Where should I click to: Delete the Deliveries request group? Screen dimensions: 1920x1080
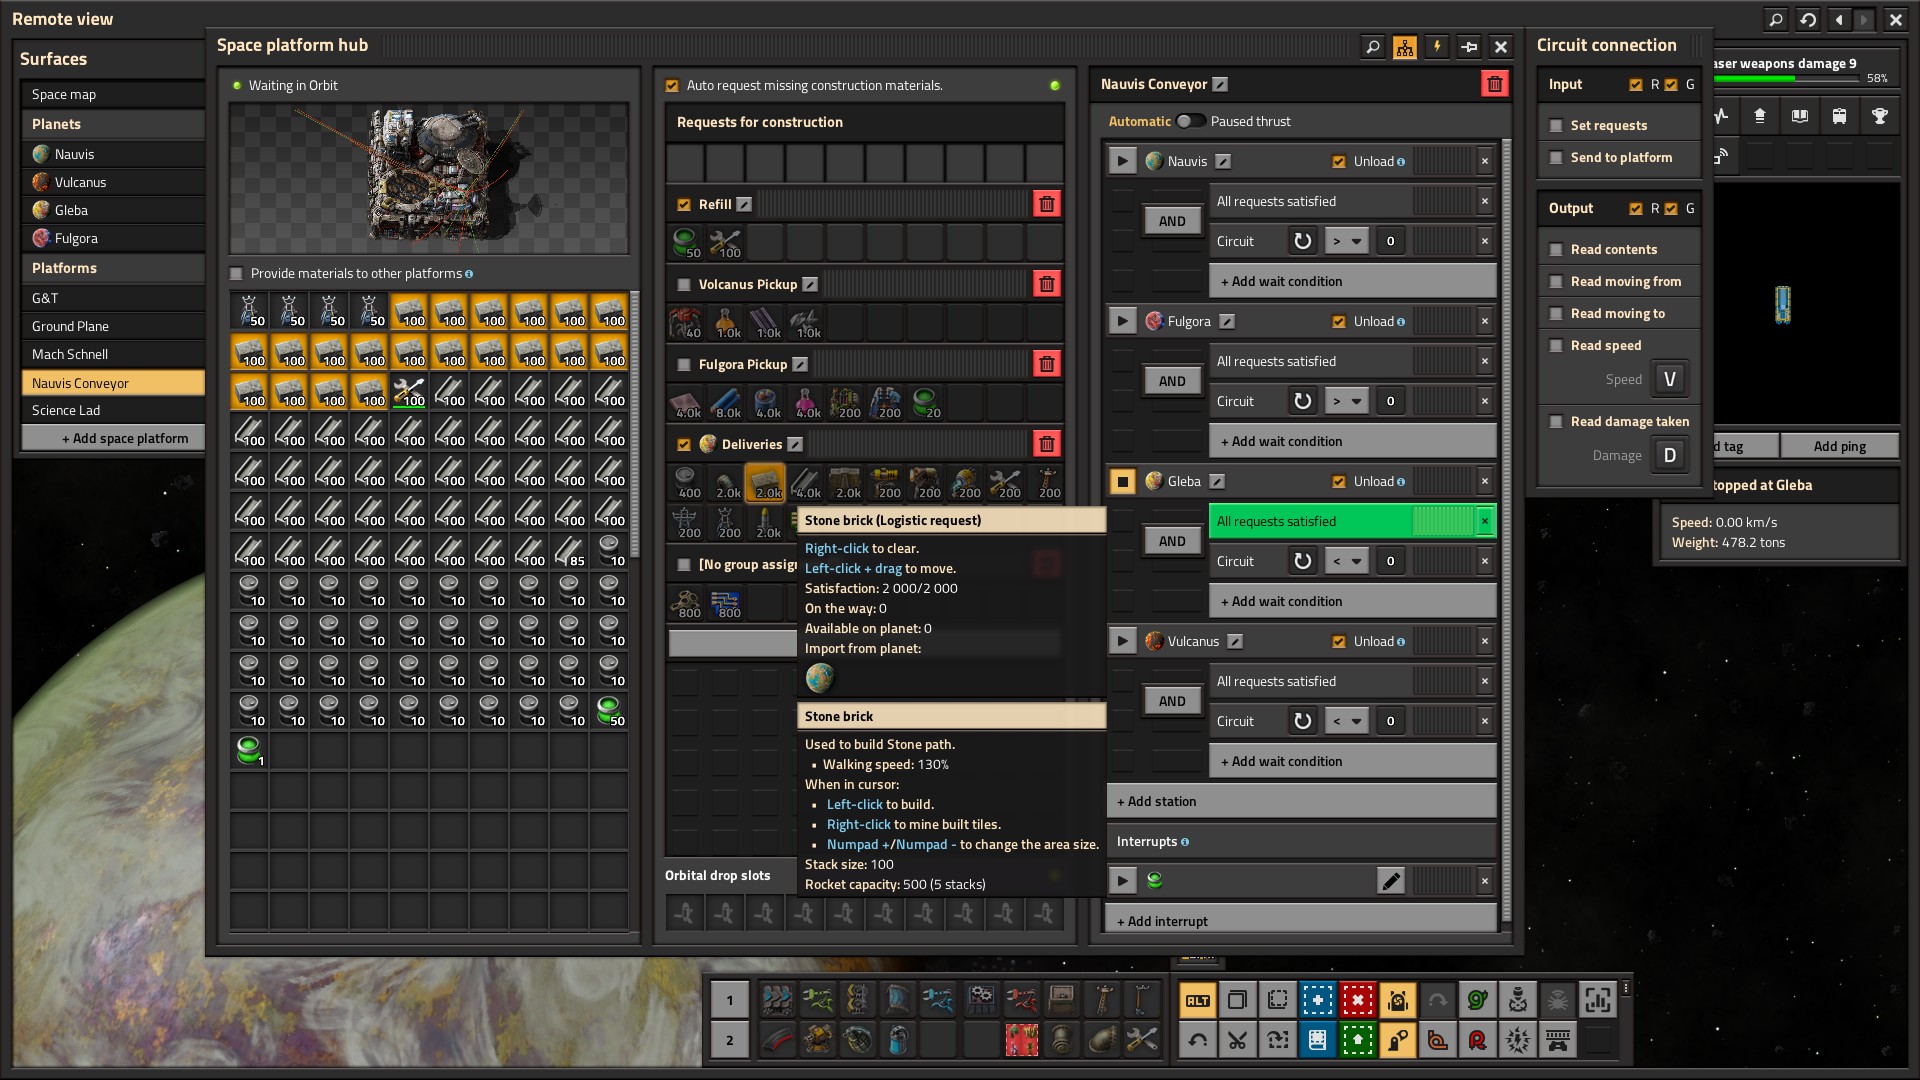[1047, 444]
